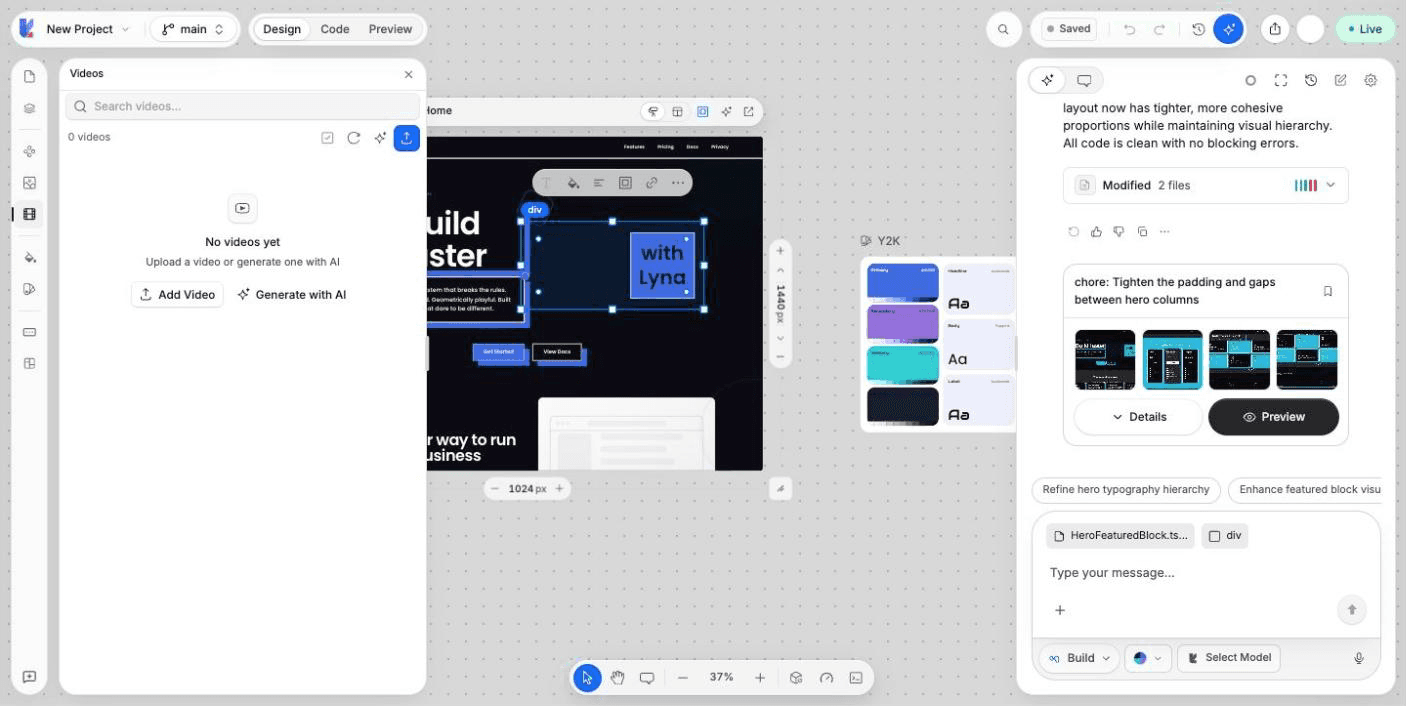Toggle bookmark on the chore commit card
The height and width of the screenshot is (706, 1406).
(x=1328, y=291)
